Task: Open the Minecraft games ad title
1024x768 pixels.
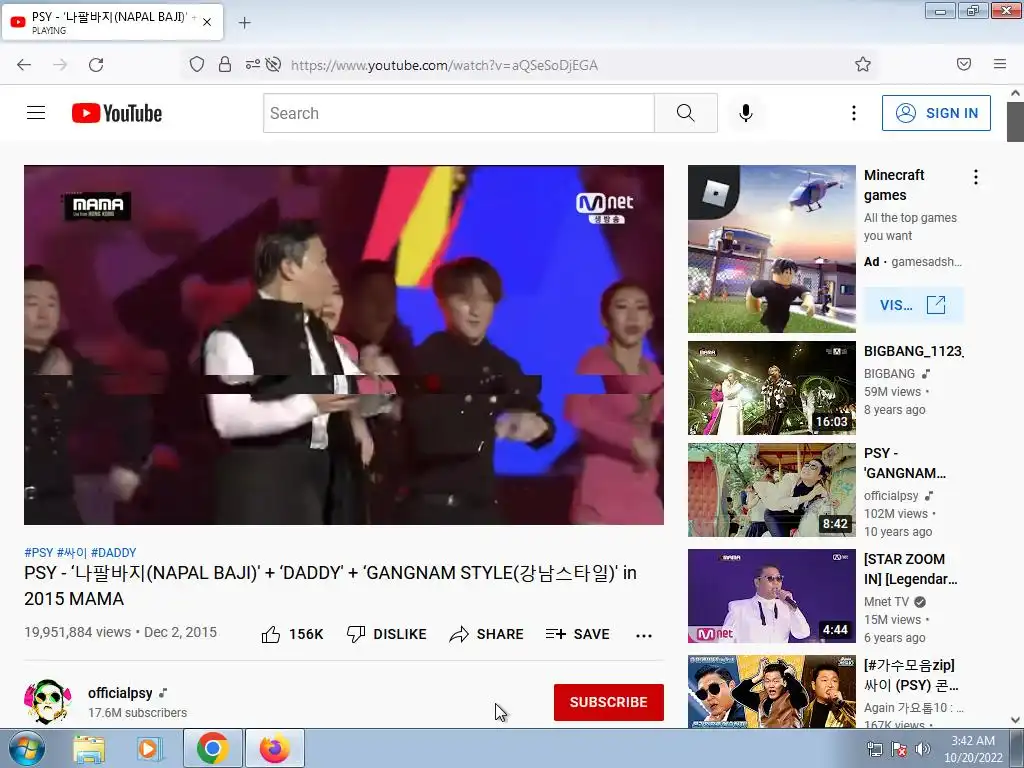Action: (894, 185)
